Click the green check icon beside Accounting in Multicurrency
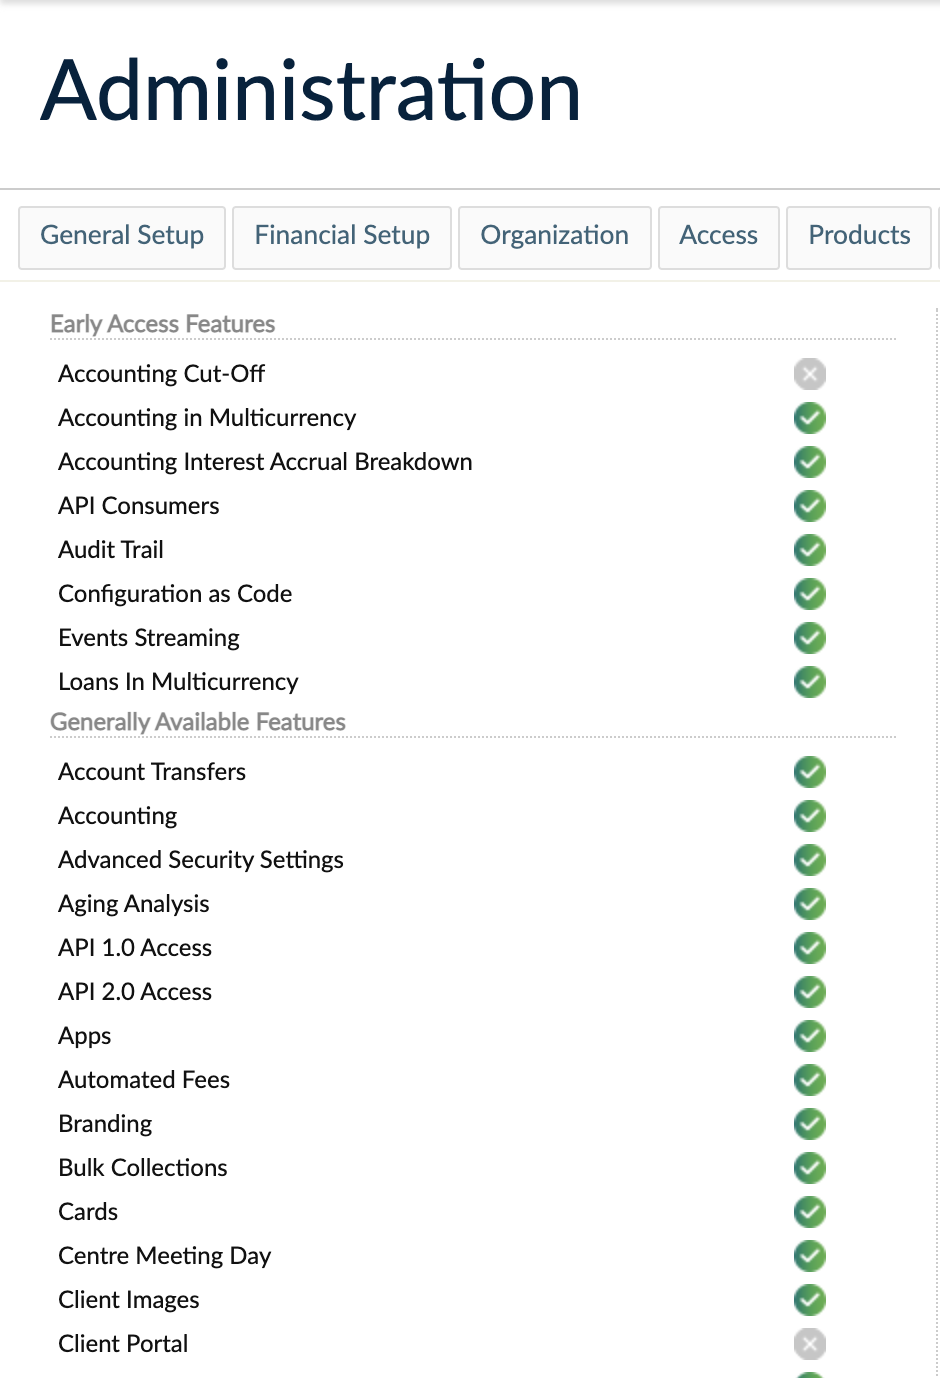This screenshot has height=1378, width=940. click(x=809, y=418)
